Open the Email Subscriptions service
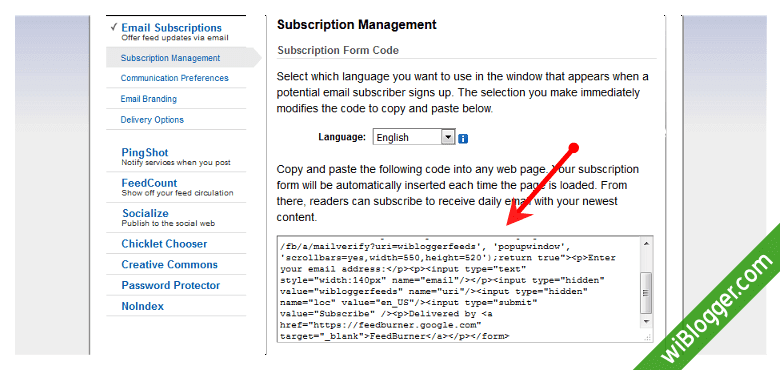This screenshot has height=370, width=780. [172, 28]
